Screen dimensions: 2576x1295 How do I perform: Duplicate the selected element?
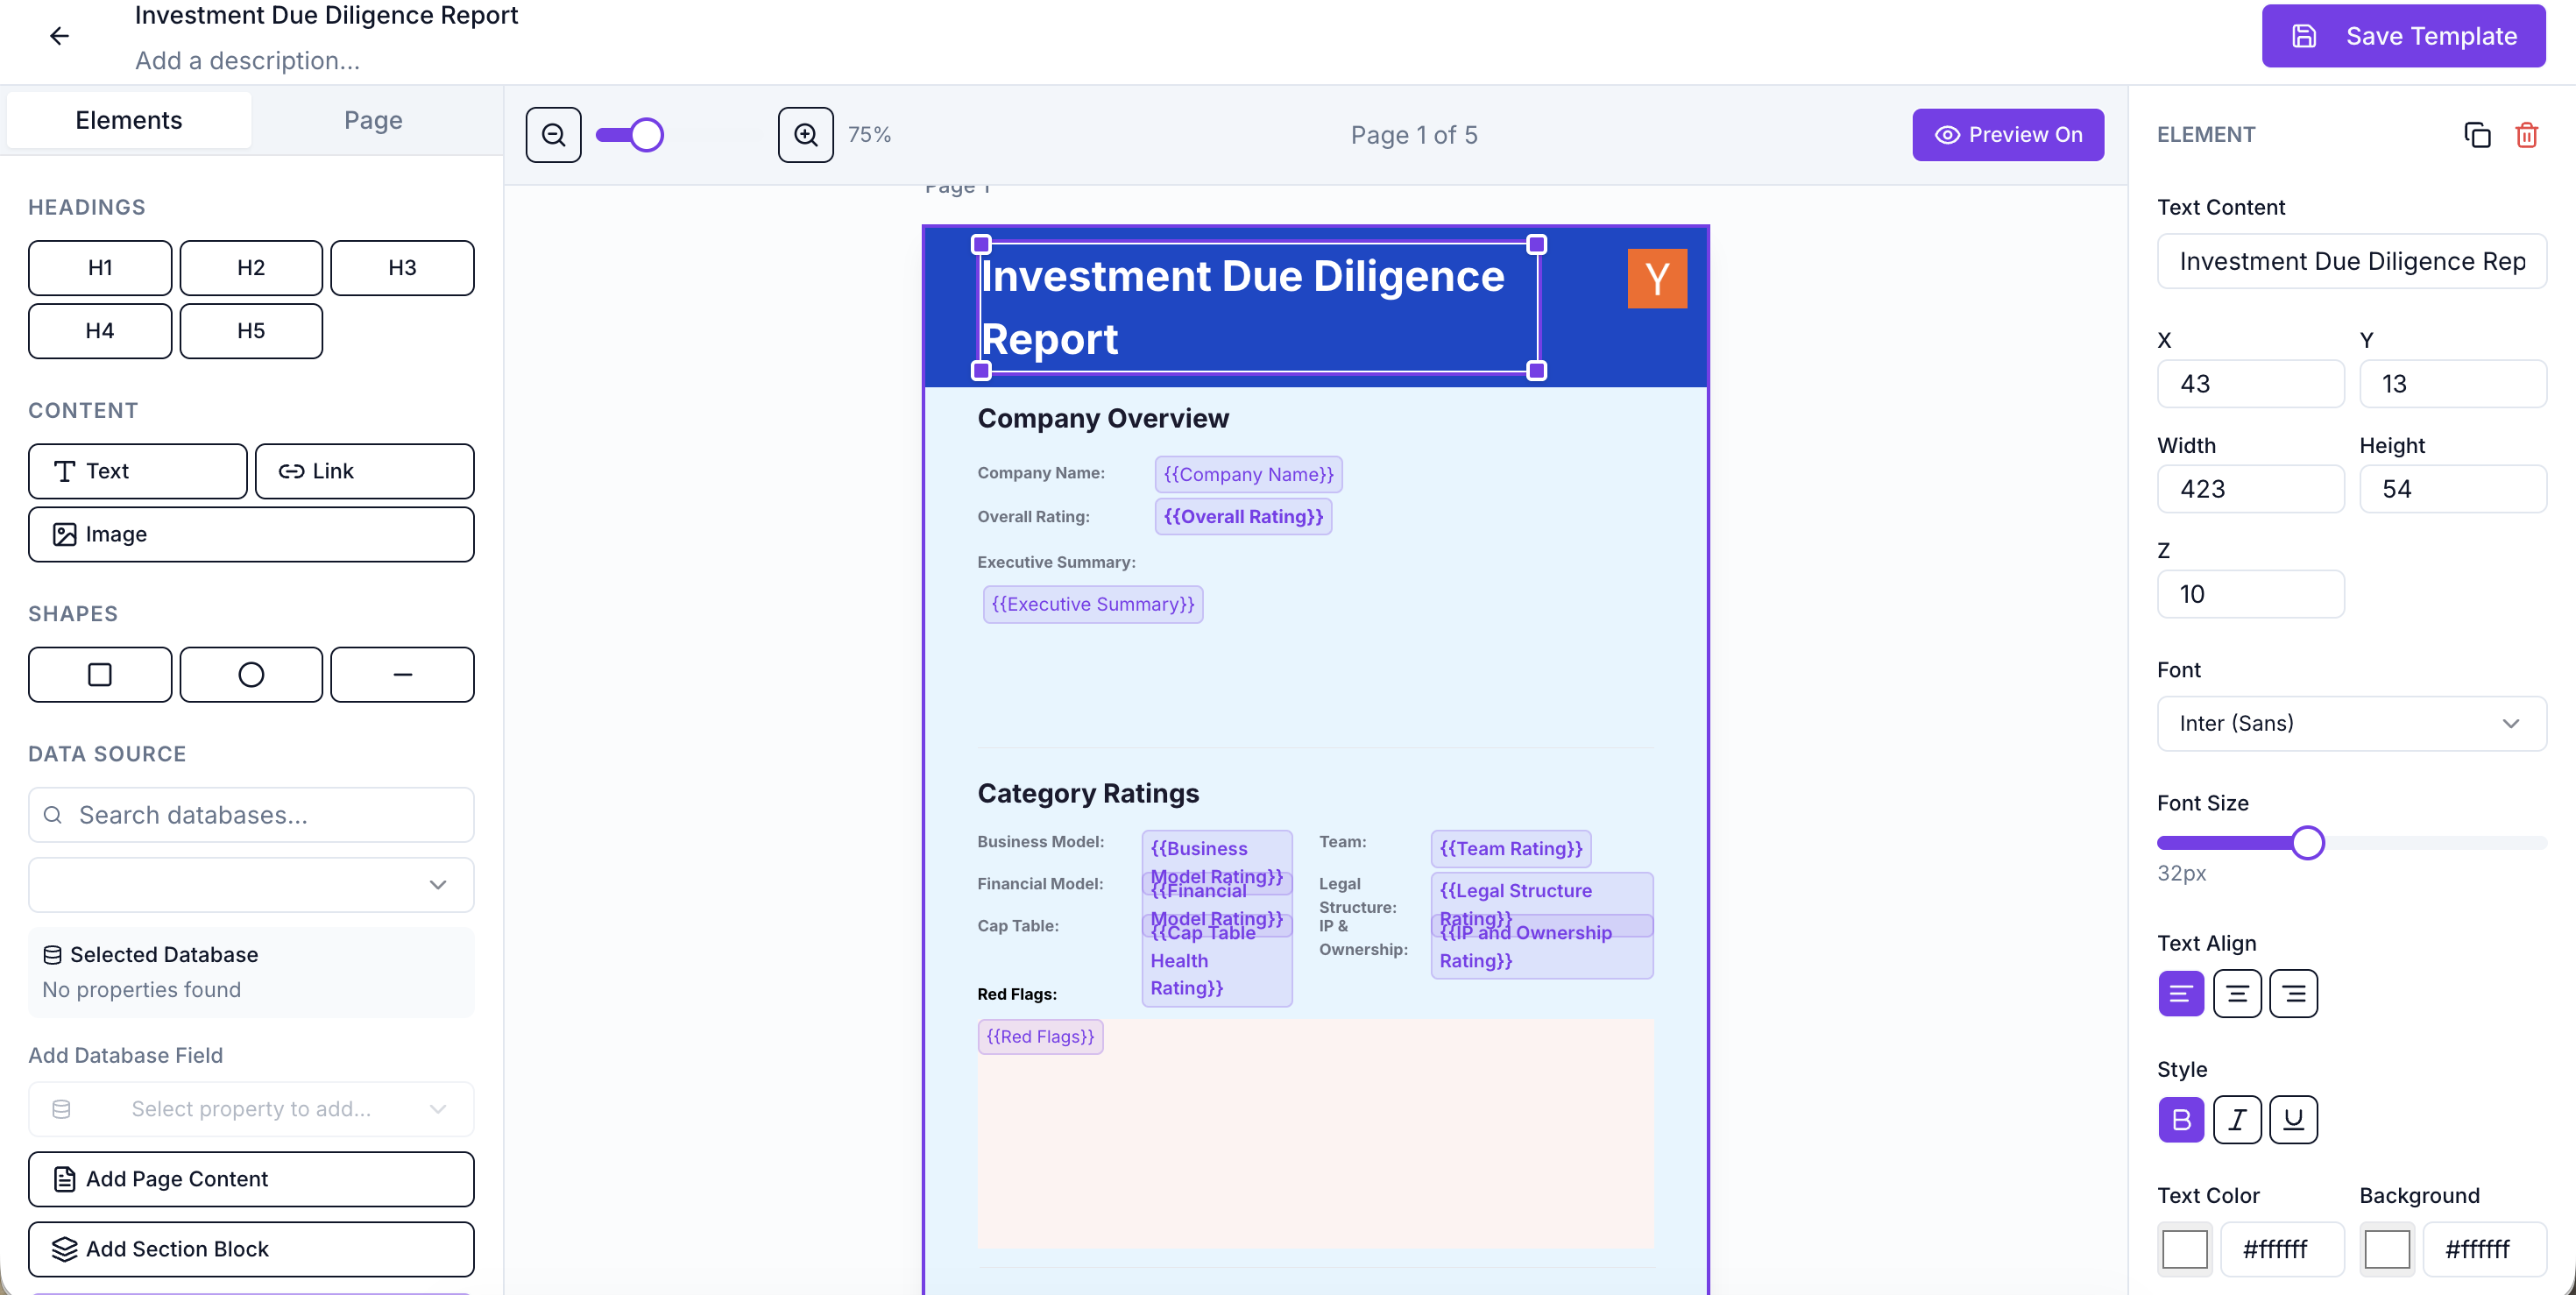[2476, 135]
